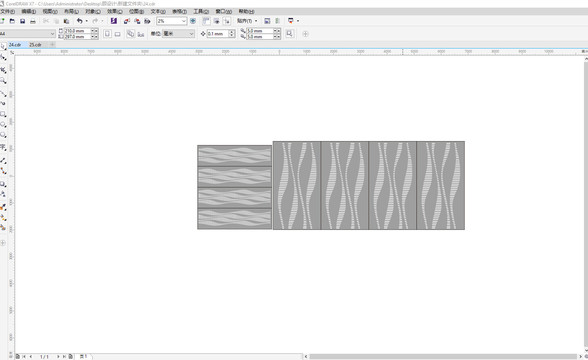Screen dimensions: 588x360
Task: Select the Crop tool
Action: 3,70
